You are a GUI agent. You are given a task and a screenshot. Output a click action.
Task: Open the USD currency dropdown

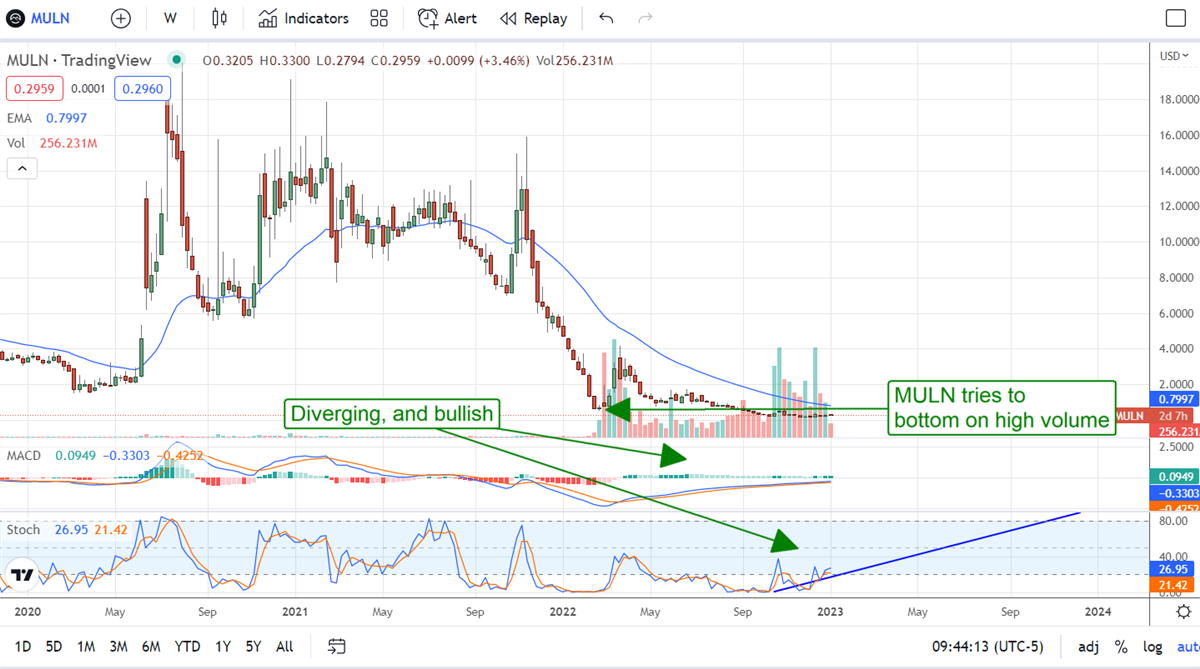tap(1170, 56)
